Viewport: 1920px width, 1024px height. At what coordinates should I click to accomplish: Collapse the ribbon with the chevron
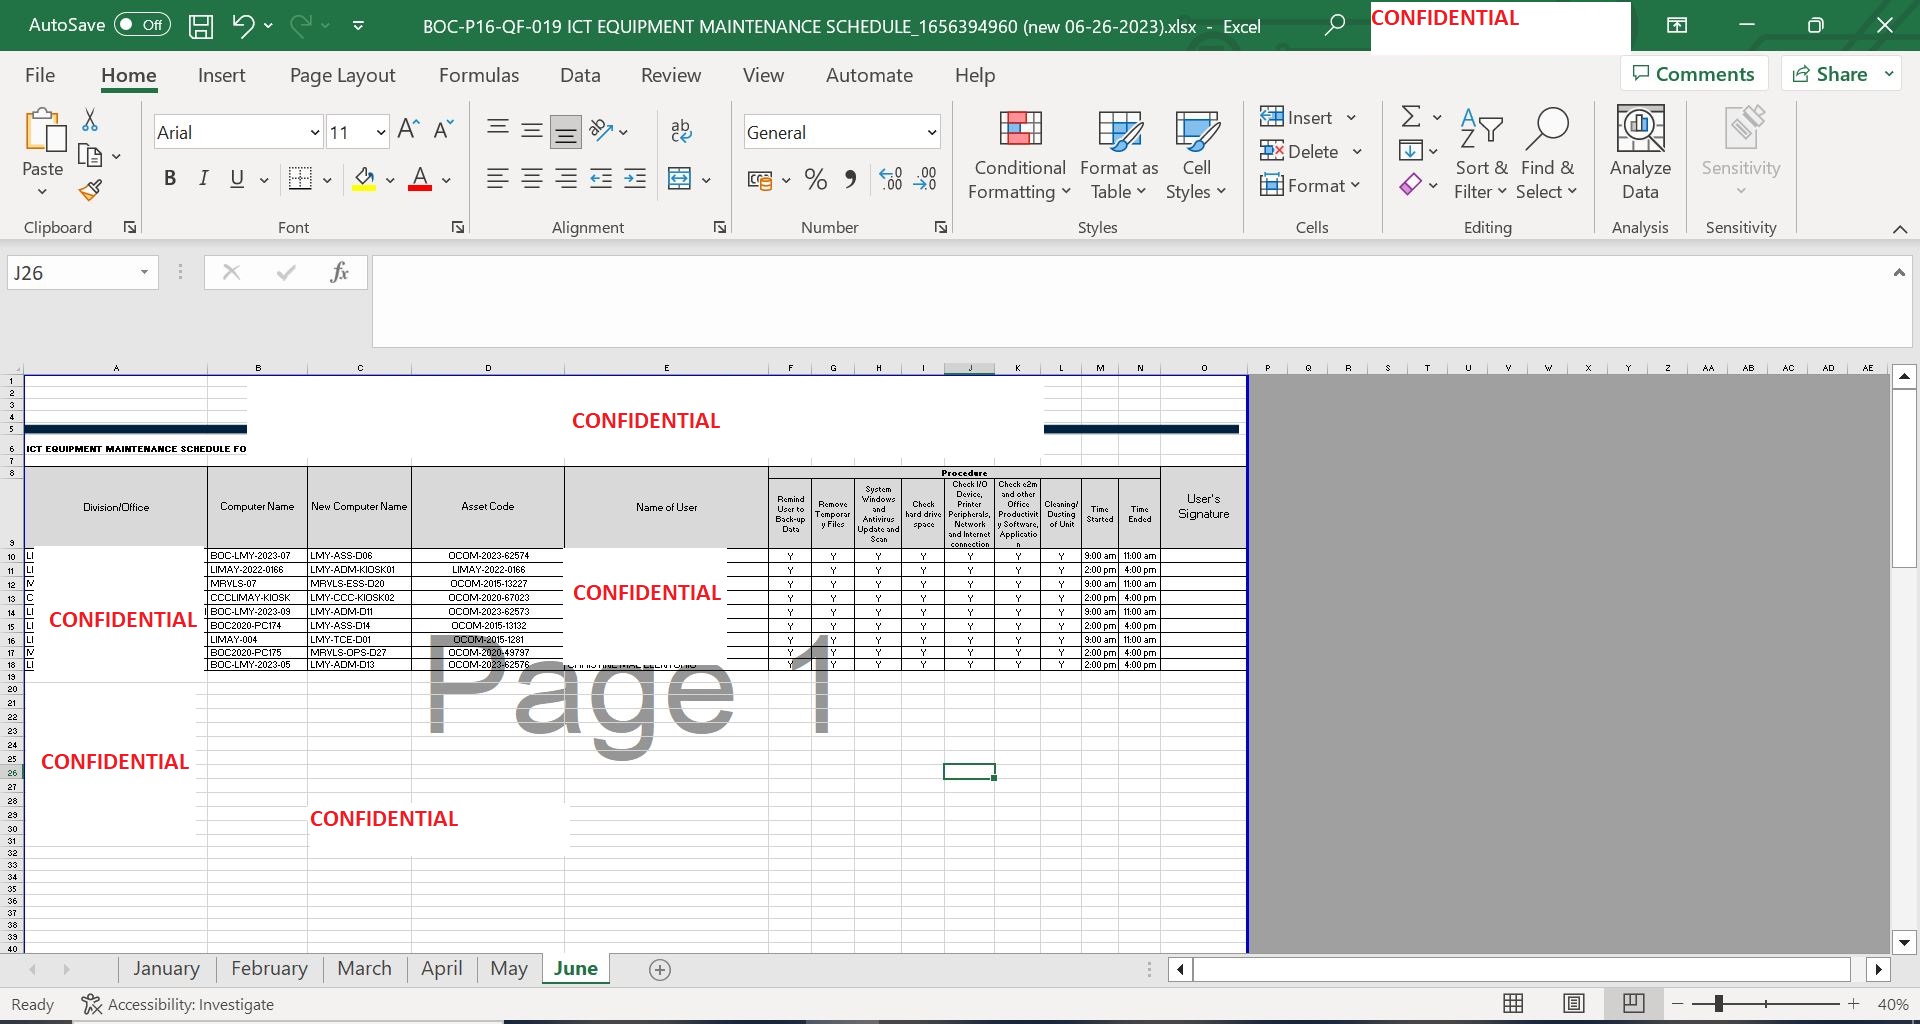(1899, 229)
